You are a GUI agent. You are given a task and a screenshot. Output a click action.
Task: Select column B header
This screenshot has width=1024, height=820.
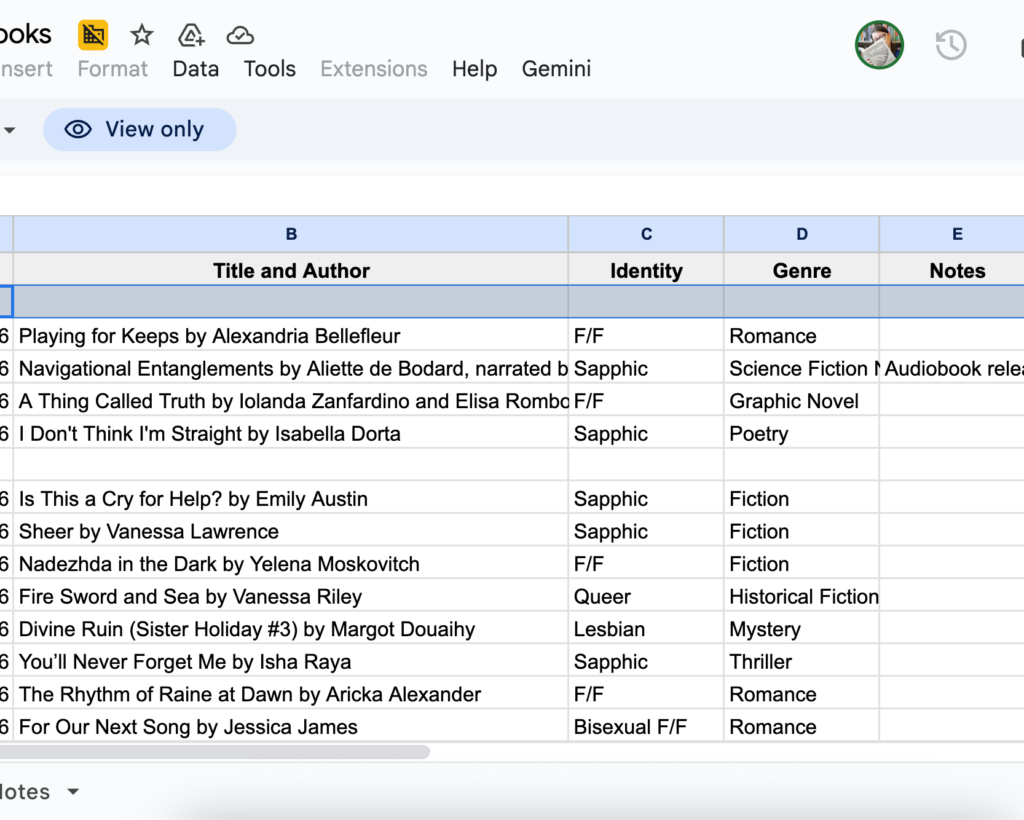coord(291,233)
